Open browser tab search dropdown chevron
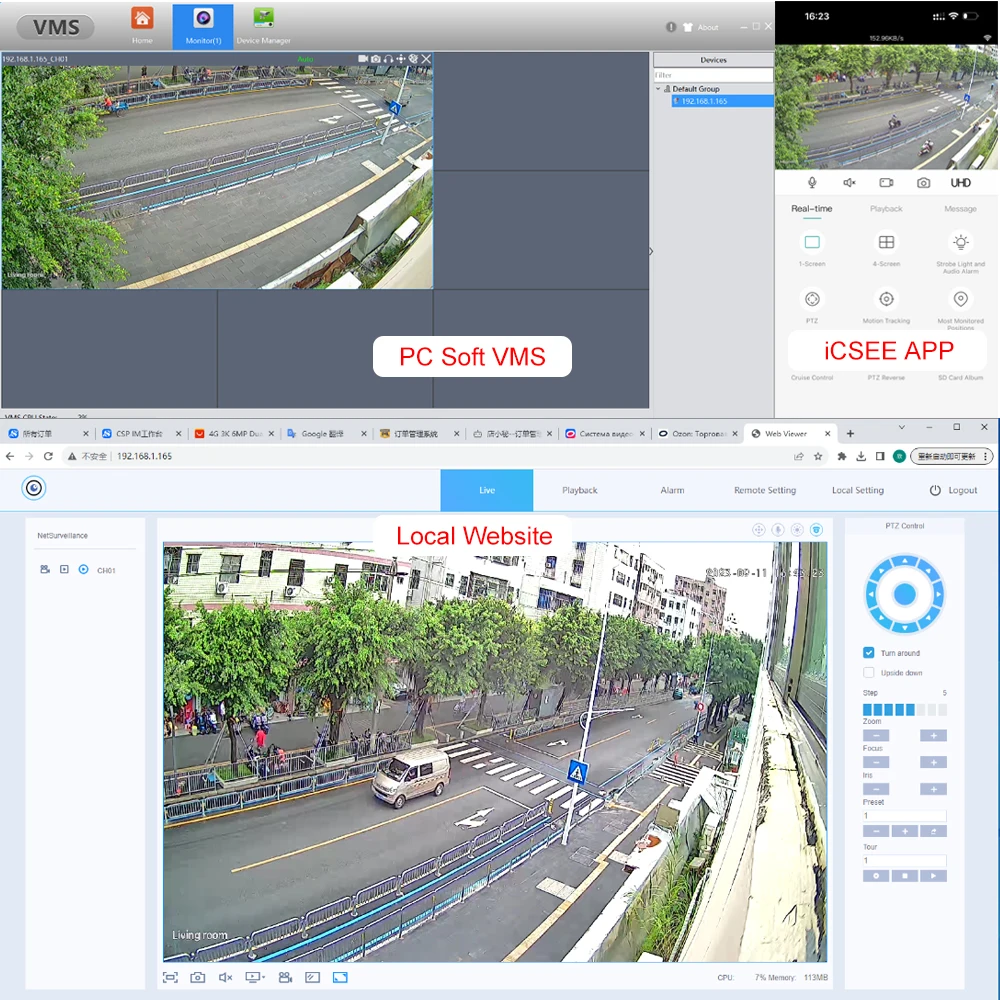1000x1000 pixels. click(x=901, y=427)
